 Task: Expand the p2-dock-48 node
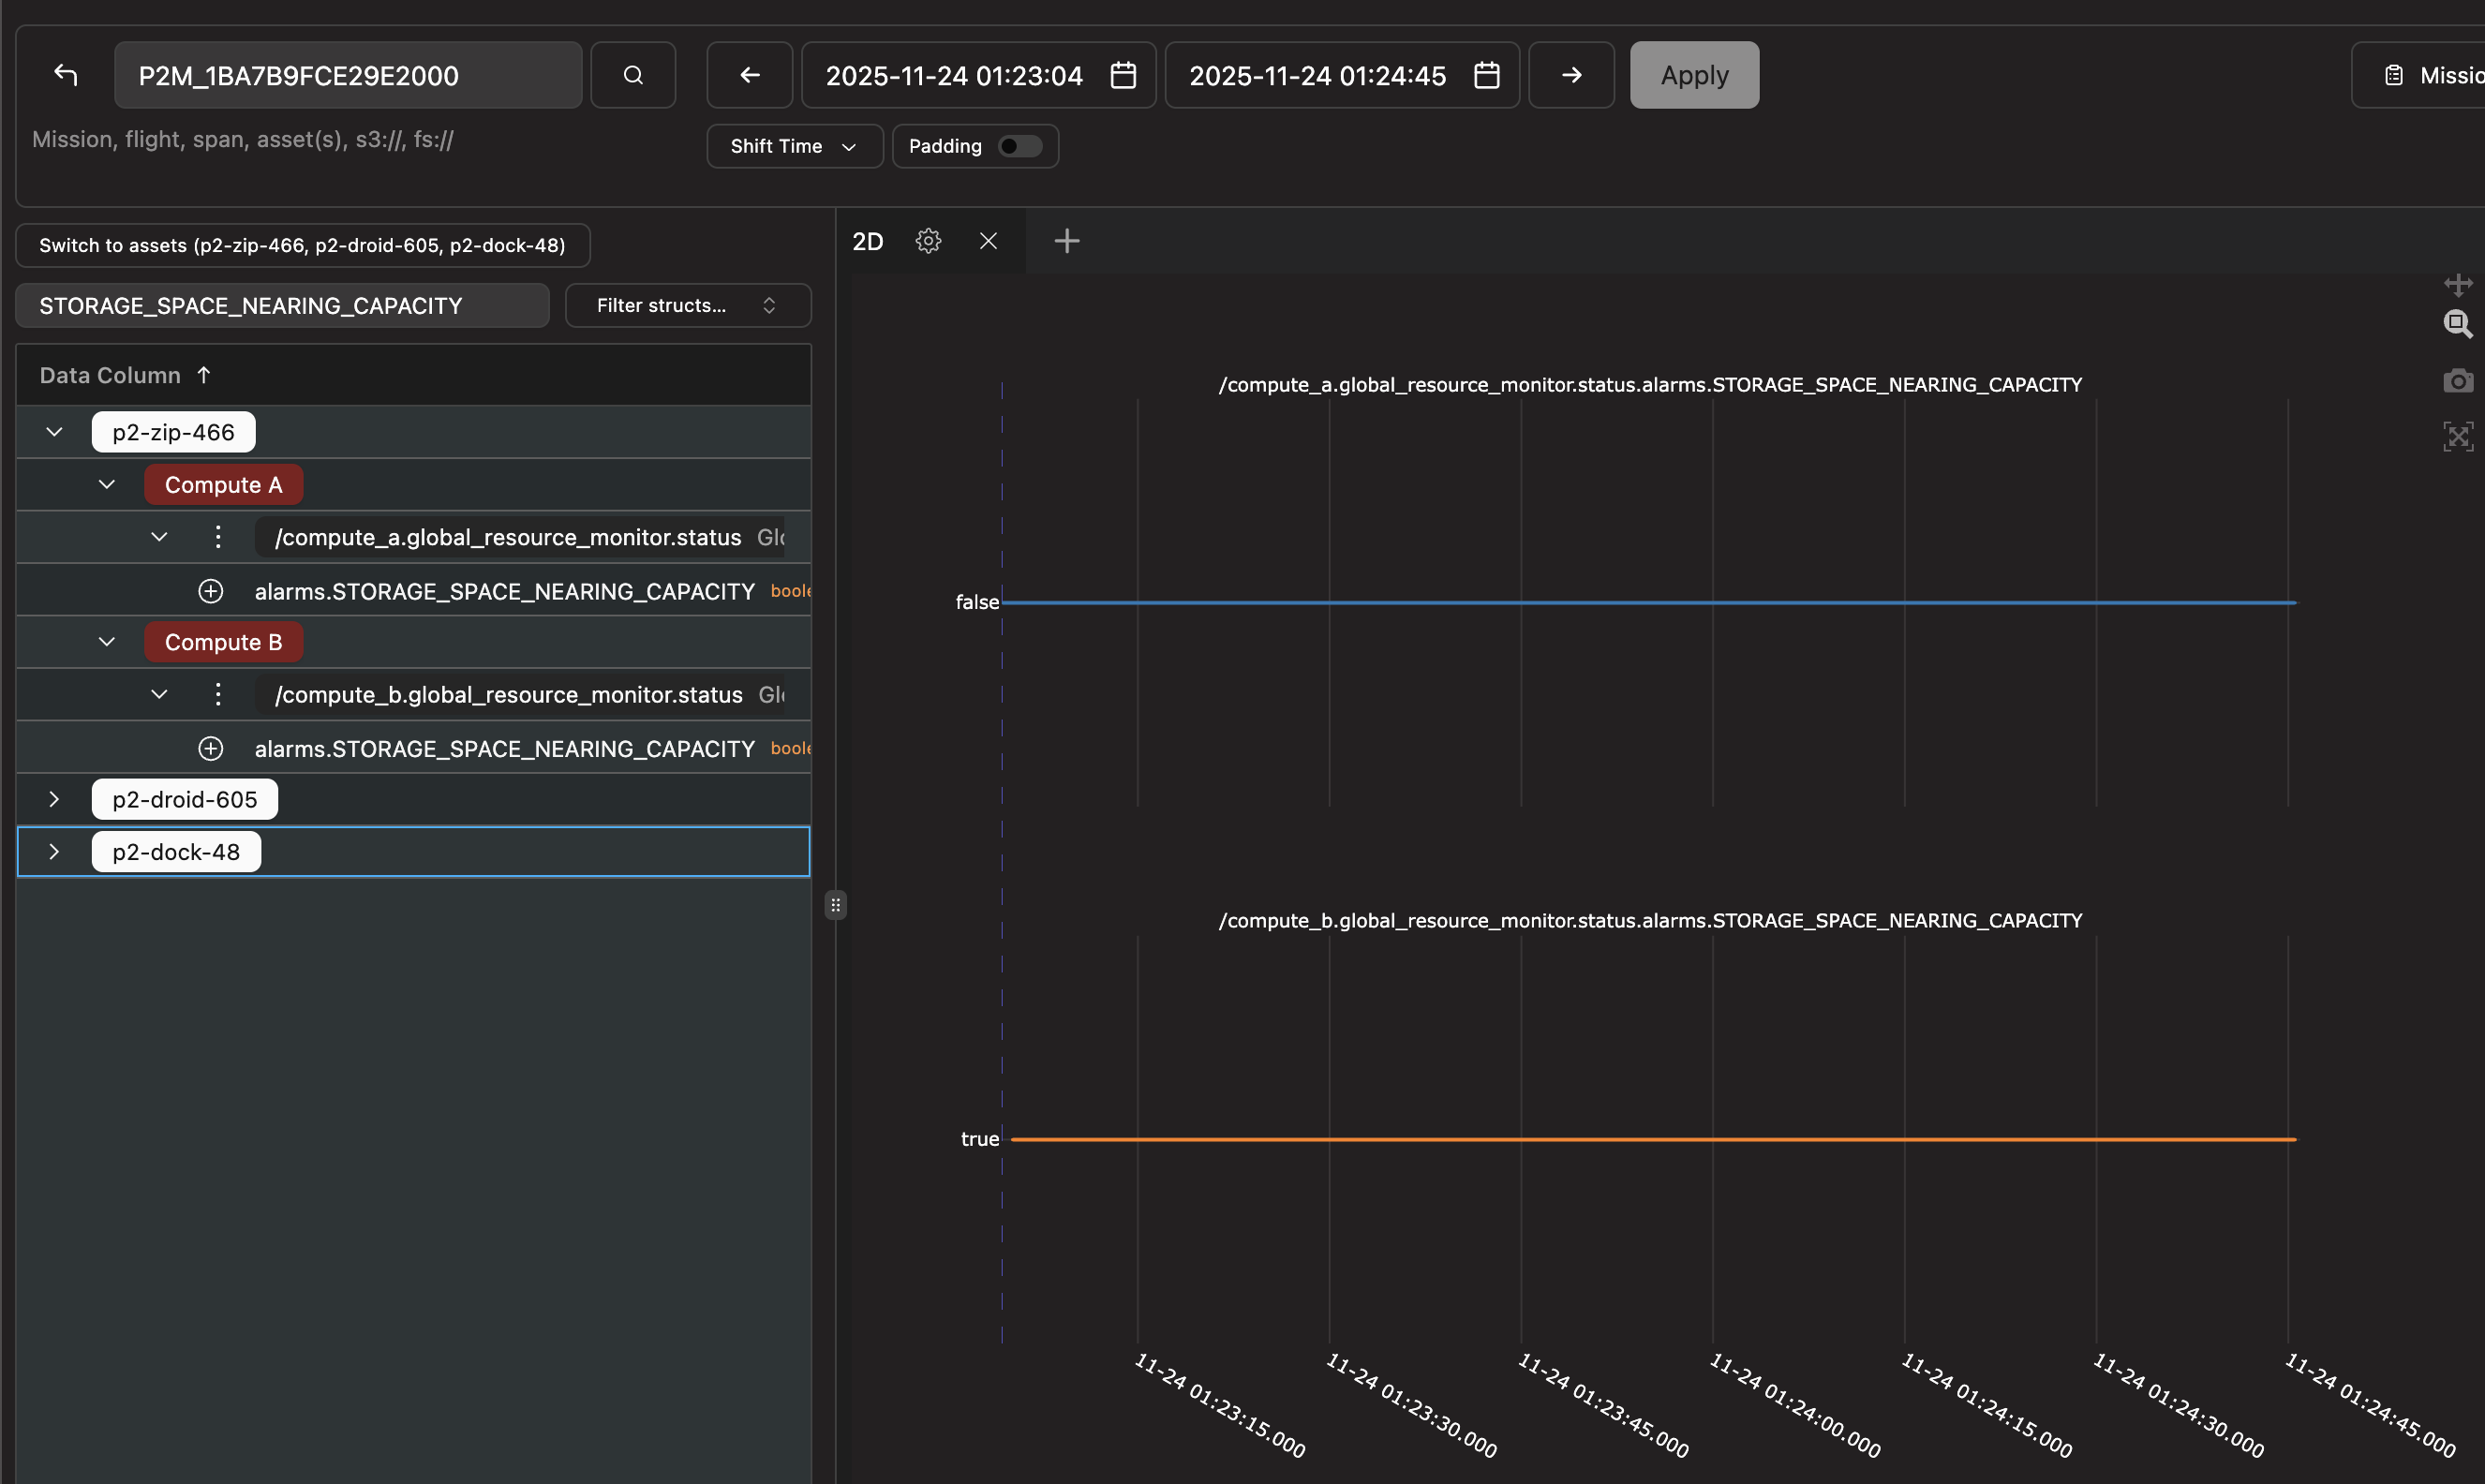tap(54, 852)
